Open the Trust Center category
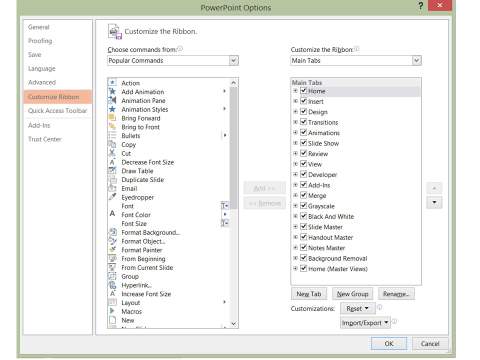The width and height of the screenshot is (480, 360). [x=45, y=139]
